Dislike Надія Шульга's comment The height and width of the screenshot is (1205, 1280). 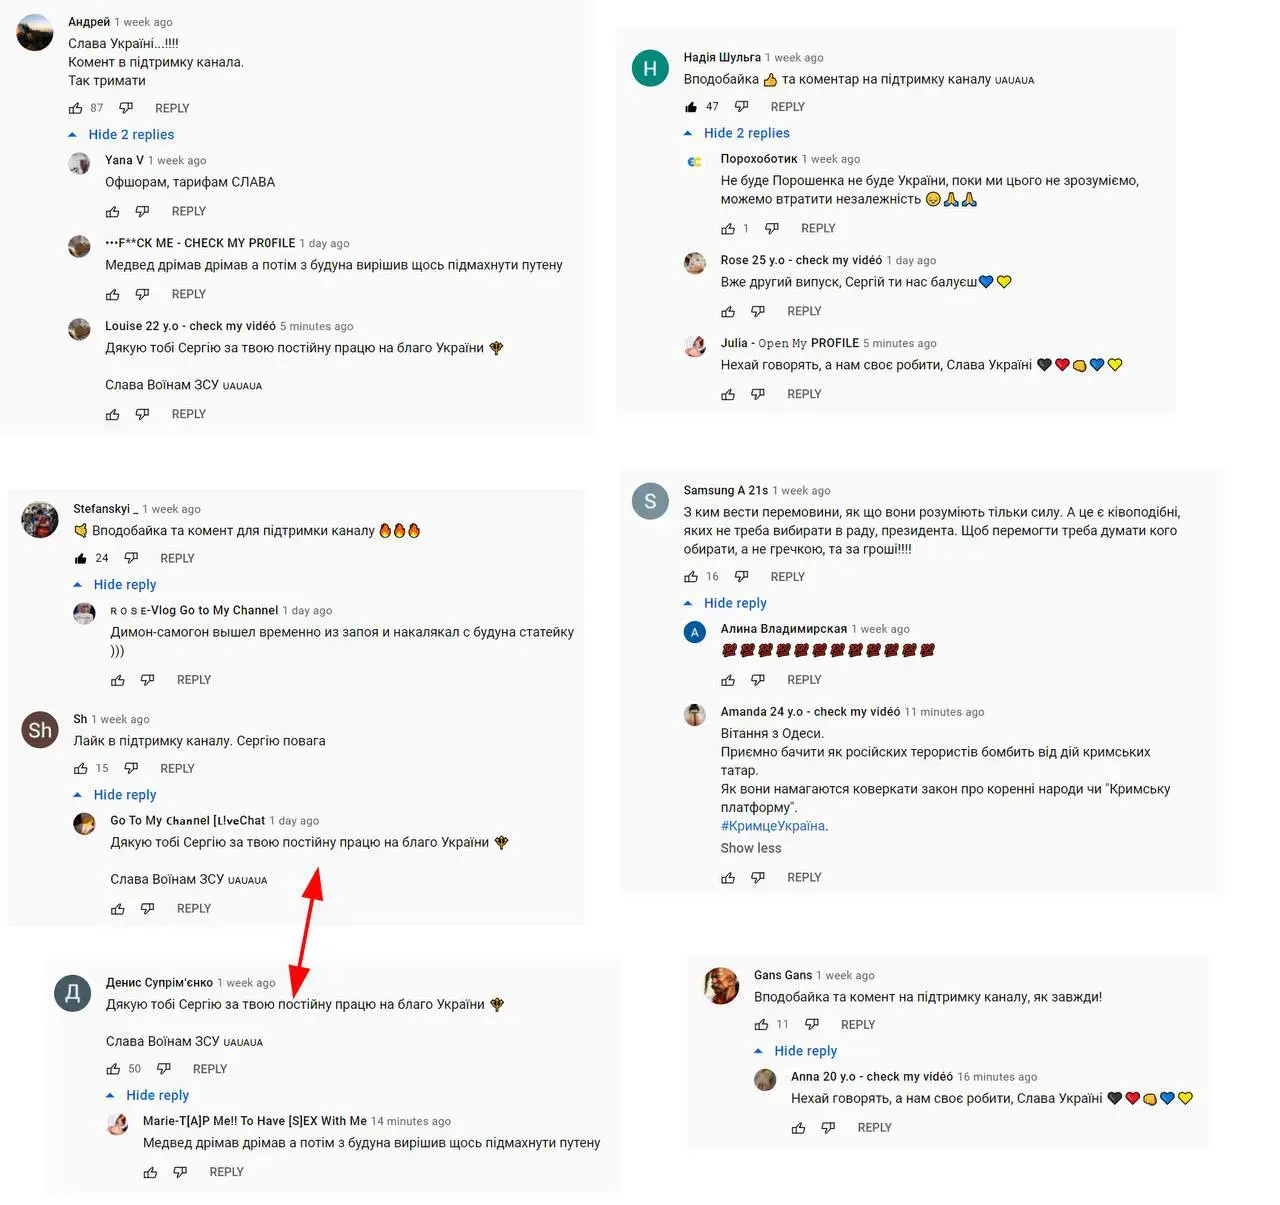[741, 107]
